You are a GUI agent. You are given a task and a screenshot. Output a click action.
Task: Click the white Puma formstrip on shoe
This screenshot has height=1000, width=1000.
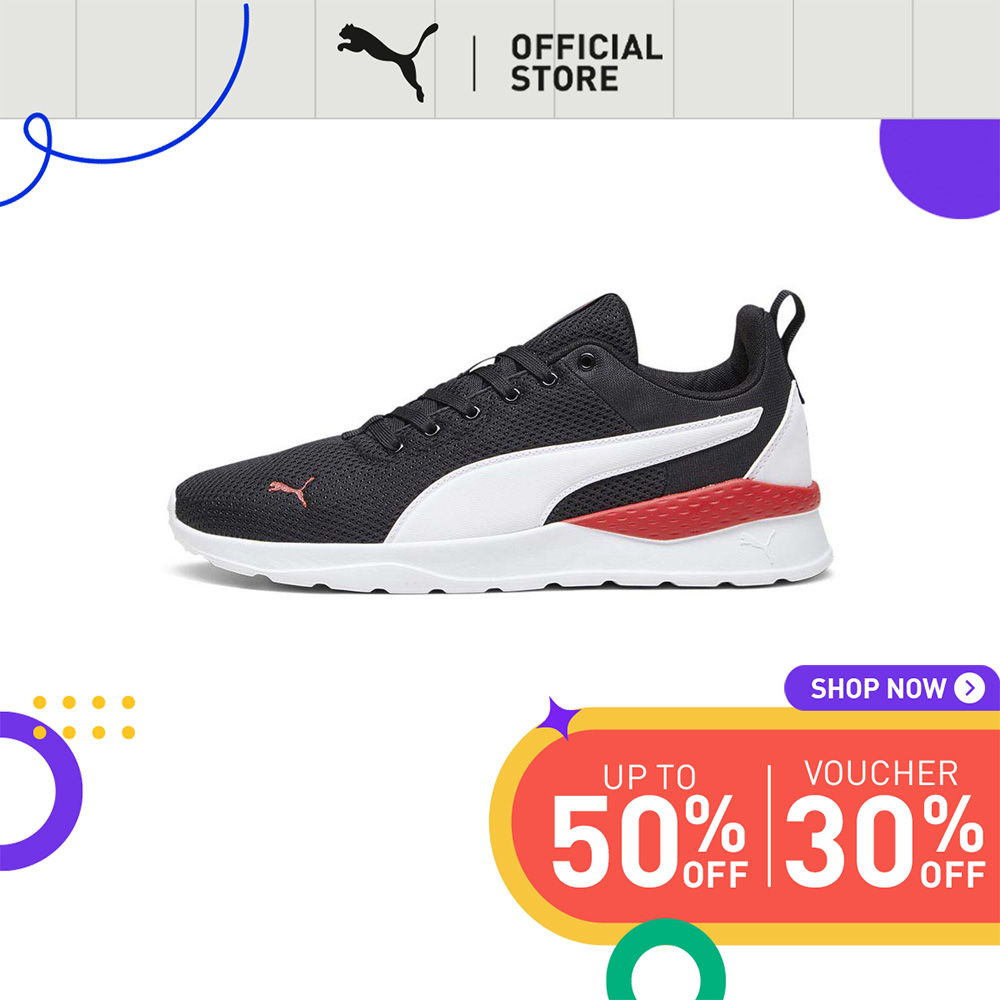(x=574, y=475)
